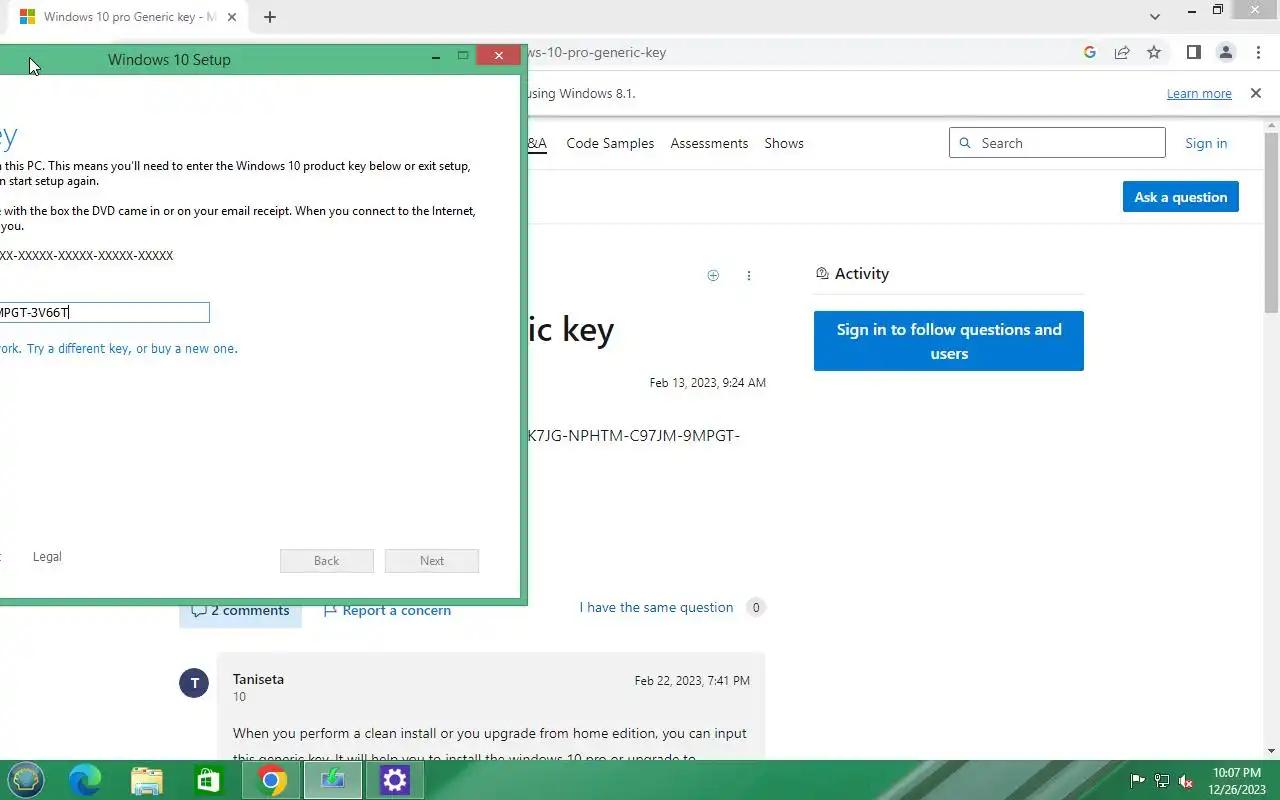This screenshot has height=800, width=1280.
Task: Click the Feb 13, 2023 timestamp
Action: click(x=707, y=383)
